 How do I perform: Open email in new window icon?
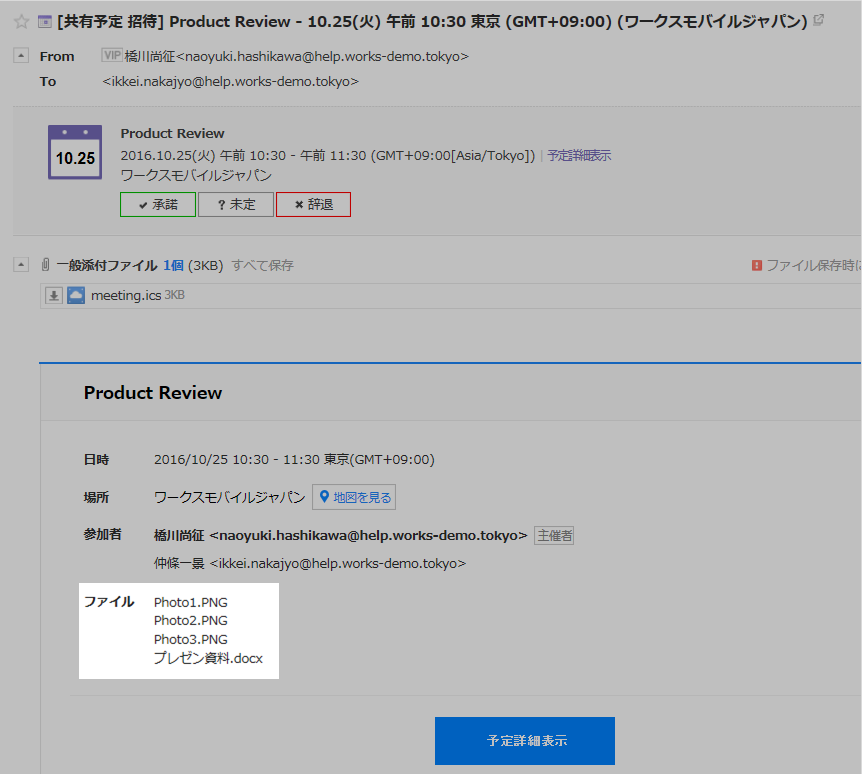(820, 20)
